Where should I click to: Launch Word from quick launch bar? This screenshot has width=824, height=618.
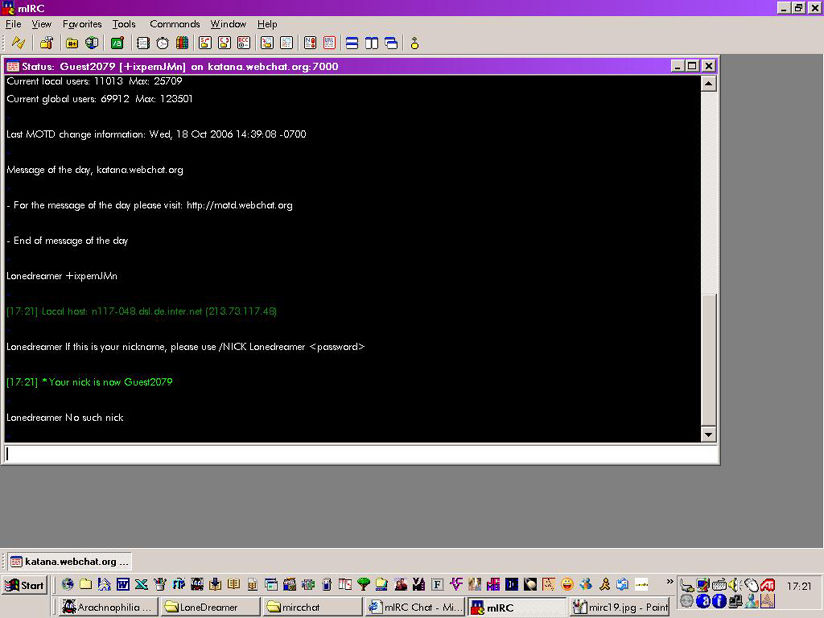pos(123,584)
